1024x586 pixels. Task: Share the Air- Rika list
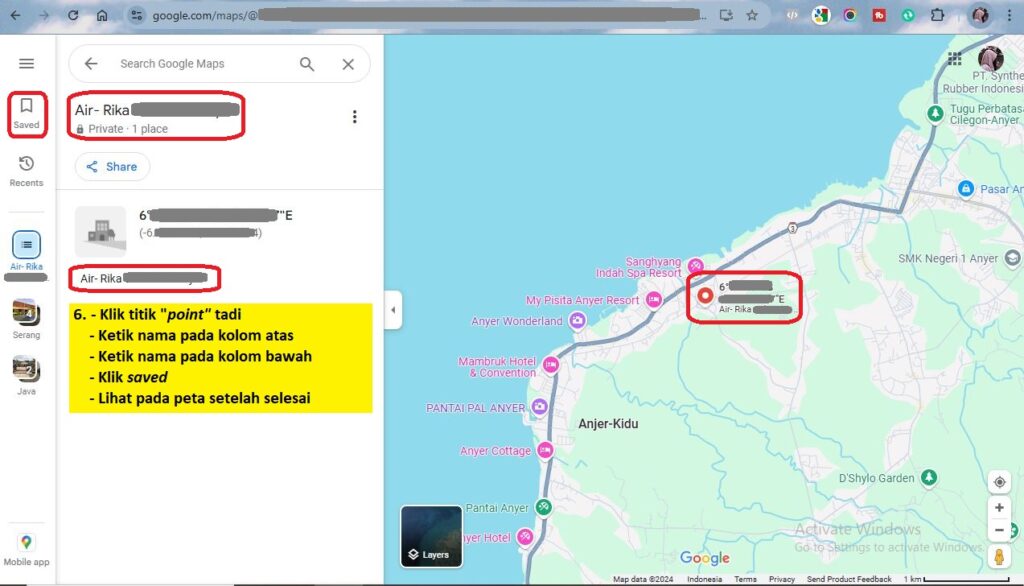[x=112, y=167]
